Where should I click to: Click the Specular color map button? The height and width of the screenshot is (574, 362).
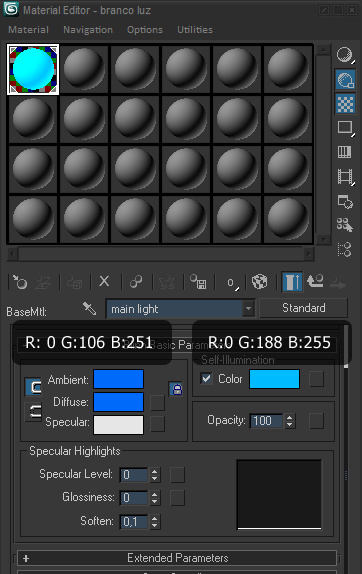click(157, 424)
